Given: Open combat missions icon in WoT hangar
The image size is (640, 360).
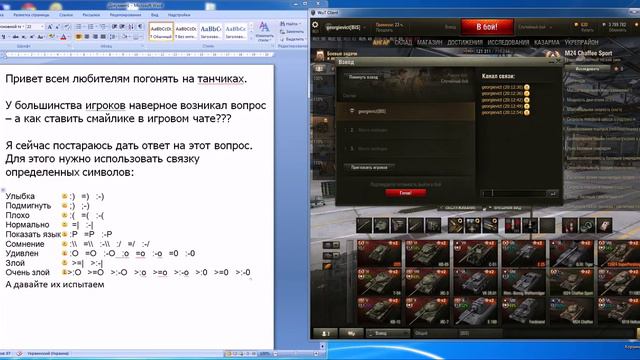Looking at the screenshot, I should coord(320,55).
